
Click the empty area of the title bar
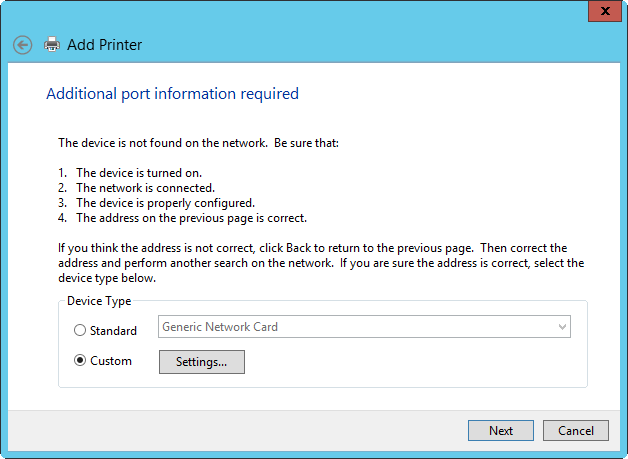pos(300,12)
